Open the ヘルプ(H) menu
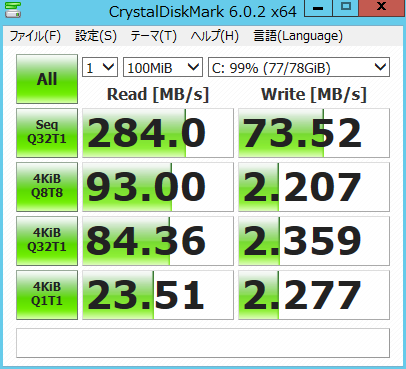The width and height of the screenshot is (406, 369). [215, 36]
